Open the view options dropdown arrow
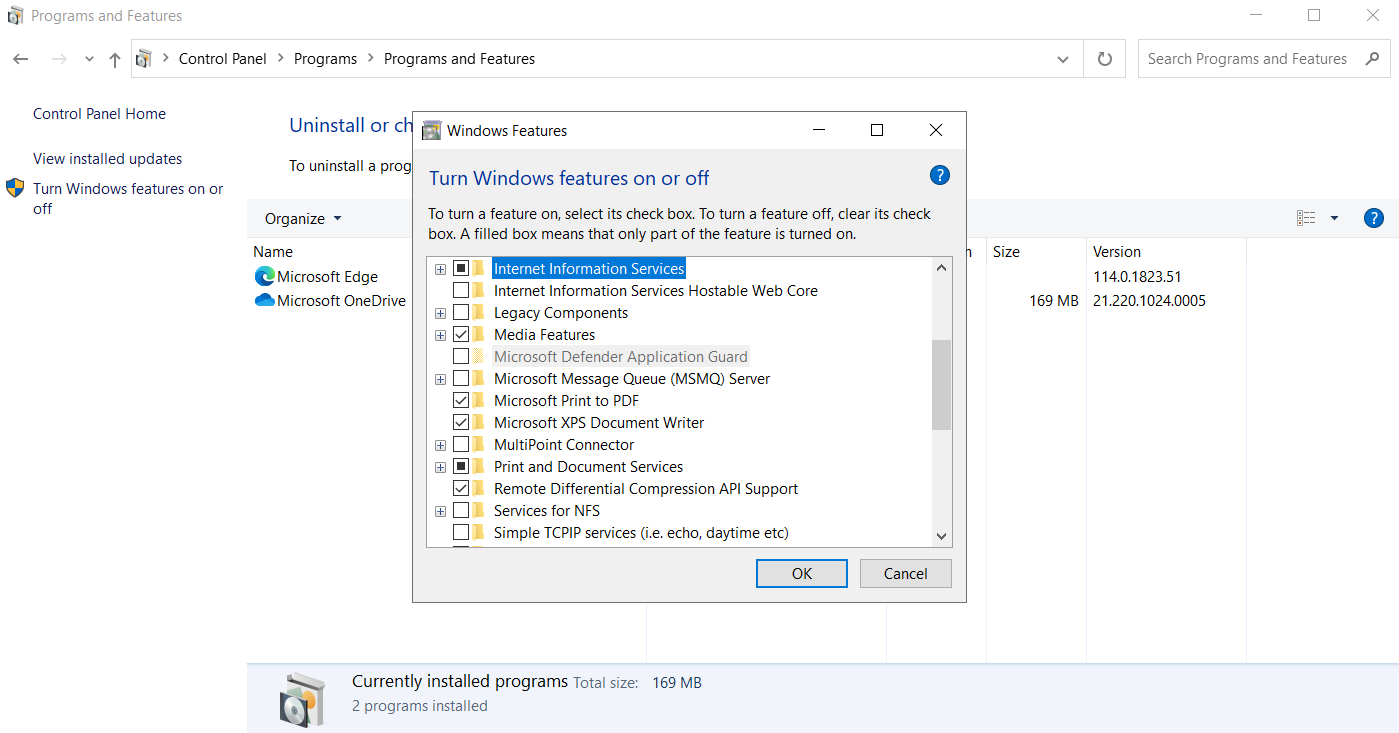Screen dimensions: 1399x733 (x=1334, y=218)
